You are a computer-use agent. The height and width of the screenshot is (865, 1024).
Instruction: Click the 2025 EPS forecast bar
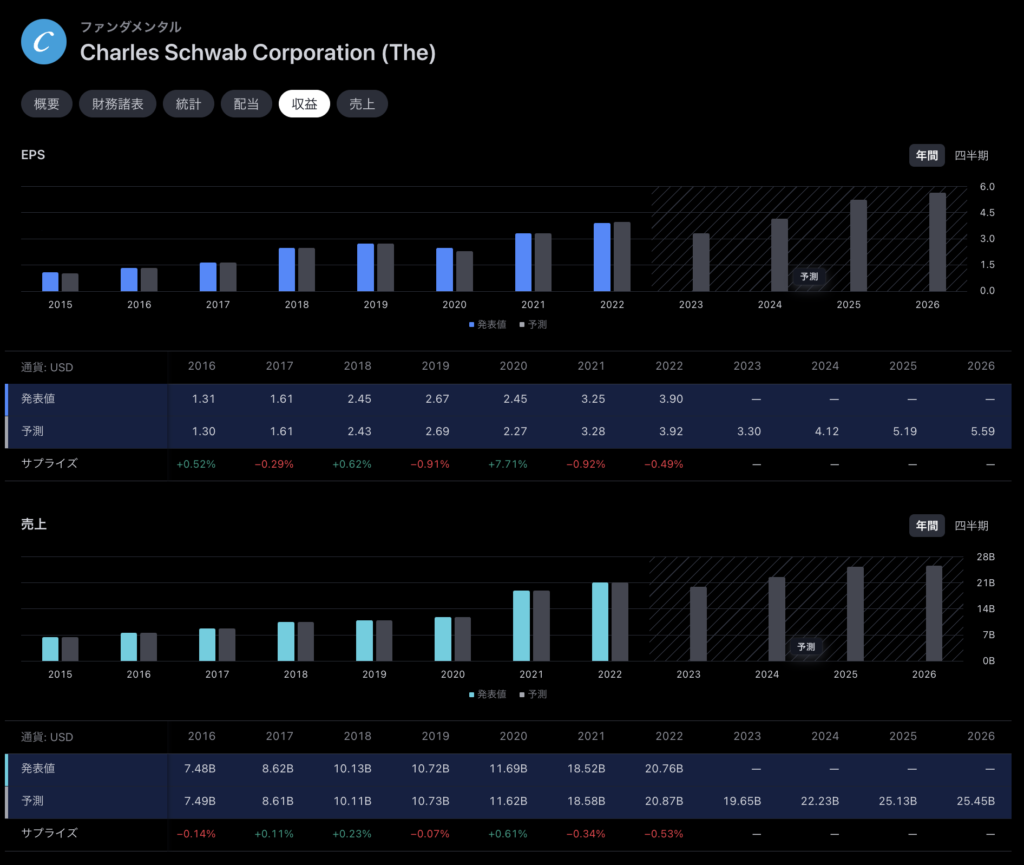coord(858,245)
